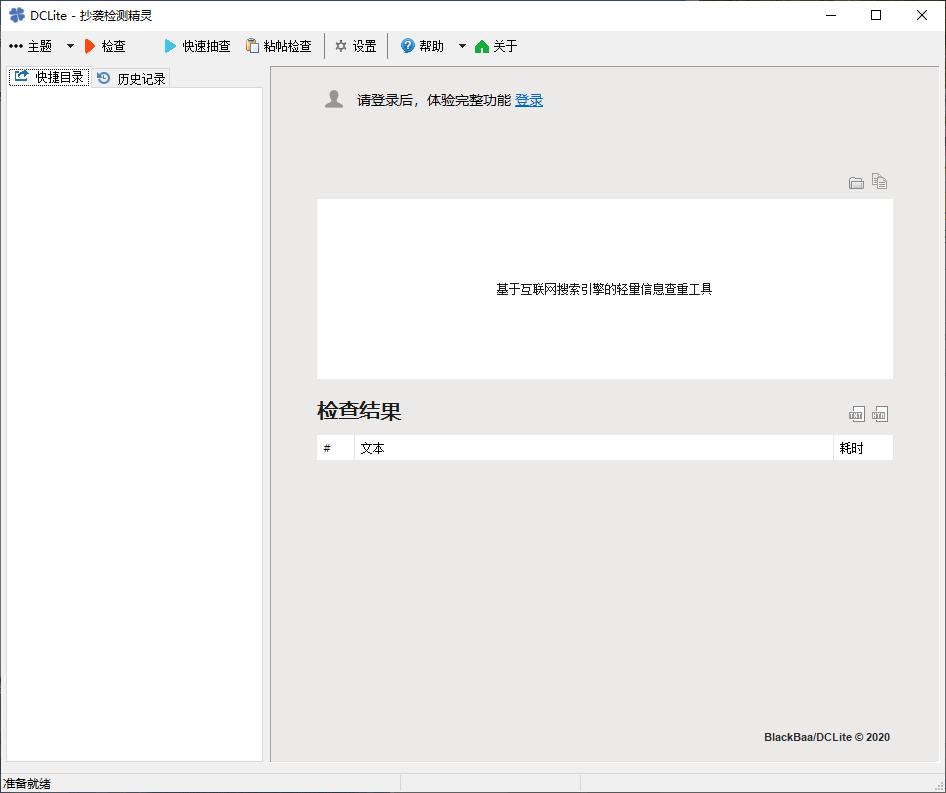Screen dimensions: 946x793
Task: Click the 登录 login link
Action: pyautogui.click(x=529, y=100)
